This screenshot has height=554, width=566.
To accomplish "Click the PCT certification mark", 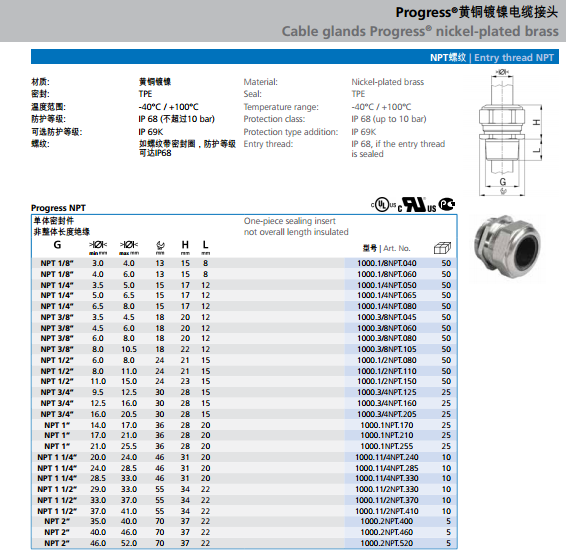I will pyautogui.click(x=447, y=204).
